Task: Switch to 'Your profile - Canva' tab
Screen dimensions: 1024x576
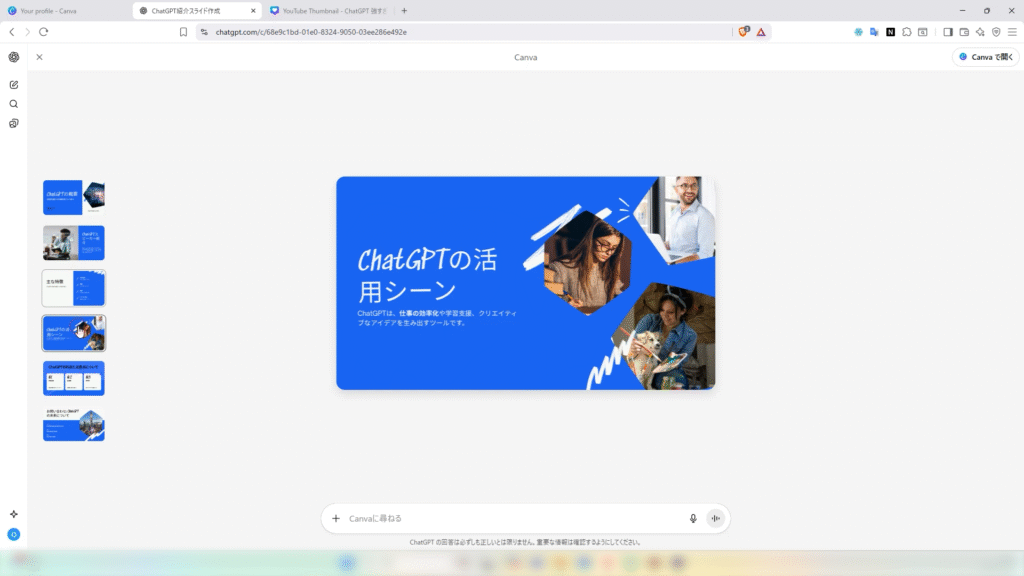Action: pos(65,11)
